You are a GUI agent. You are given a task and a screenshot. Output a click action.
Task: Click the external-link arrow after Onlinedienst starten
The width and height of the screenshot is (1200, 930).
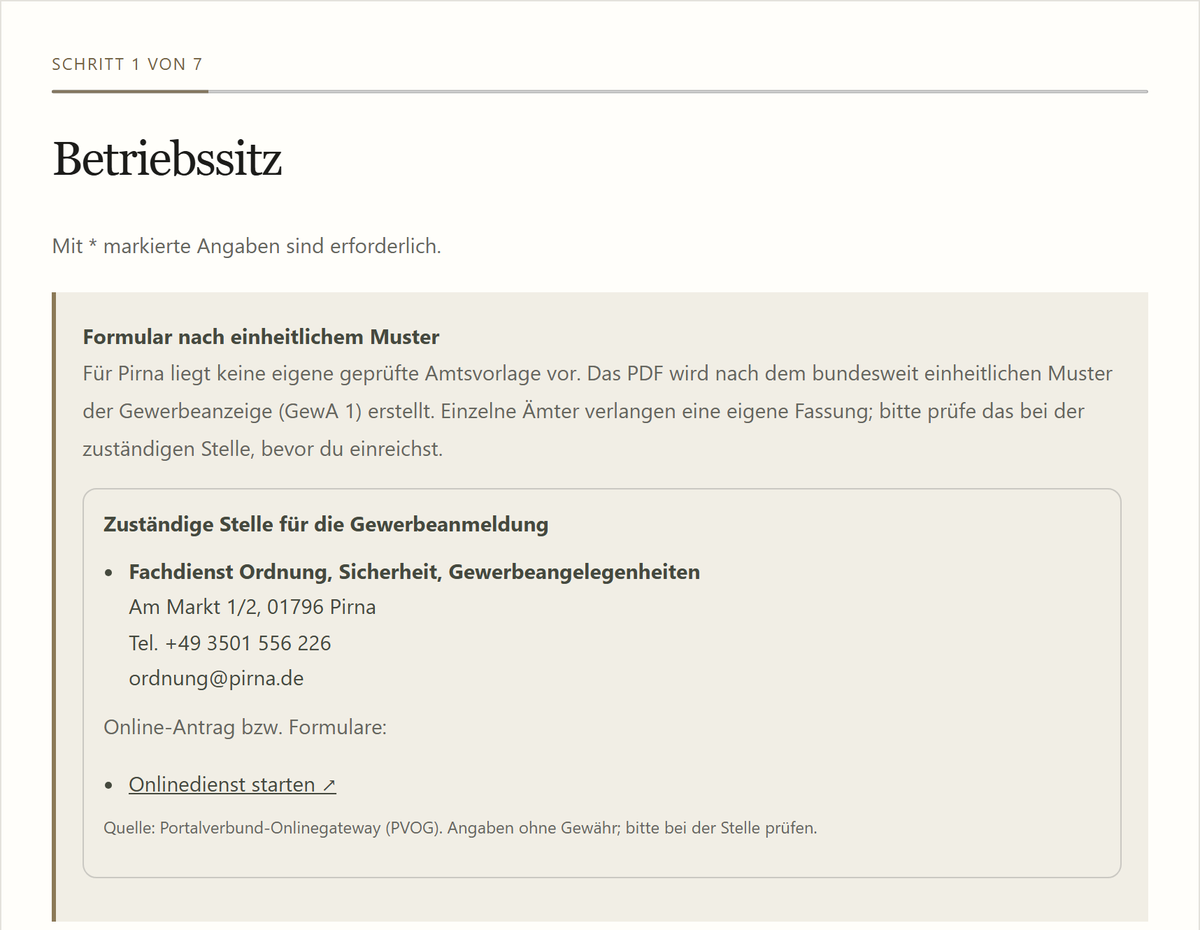(329, 786)
